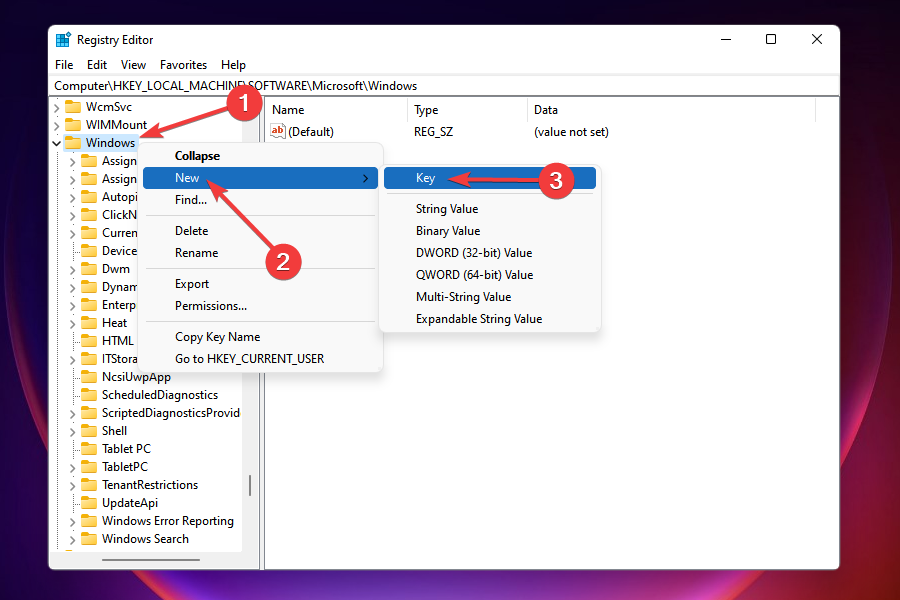
Task: Click the tree pane horizontal scrollbar
Action: tap(151, 560)
